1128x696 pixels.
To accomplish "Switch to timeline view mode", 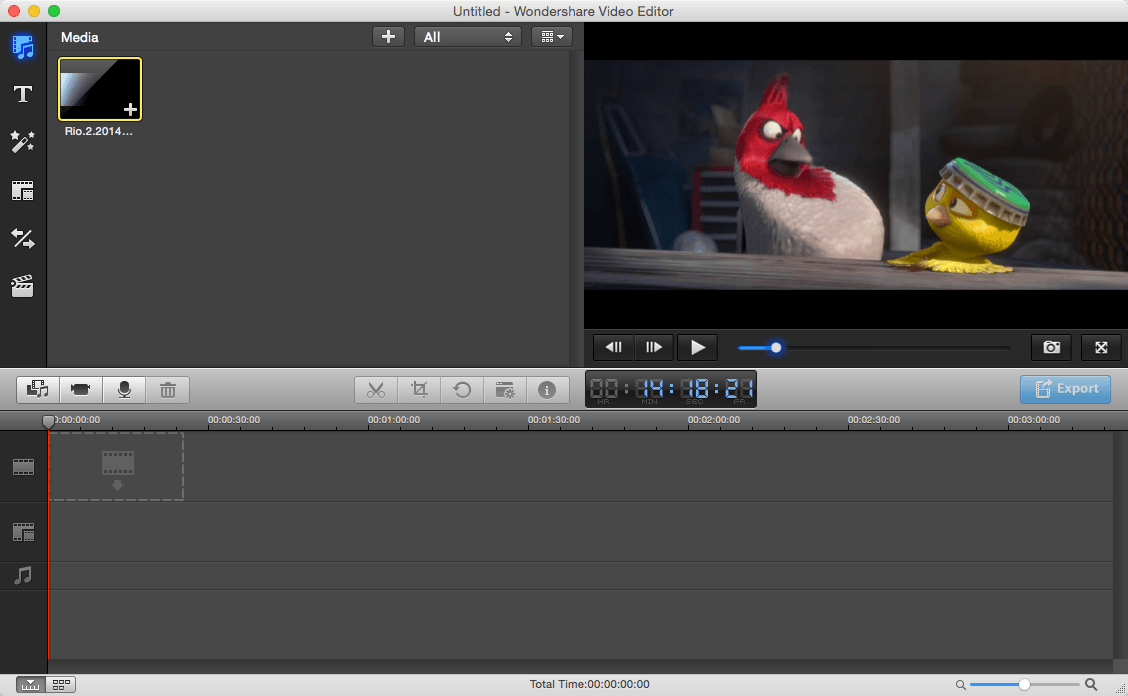I will (x=31, y=684).
